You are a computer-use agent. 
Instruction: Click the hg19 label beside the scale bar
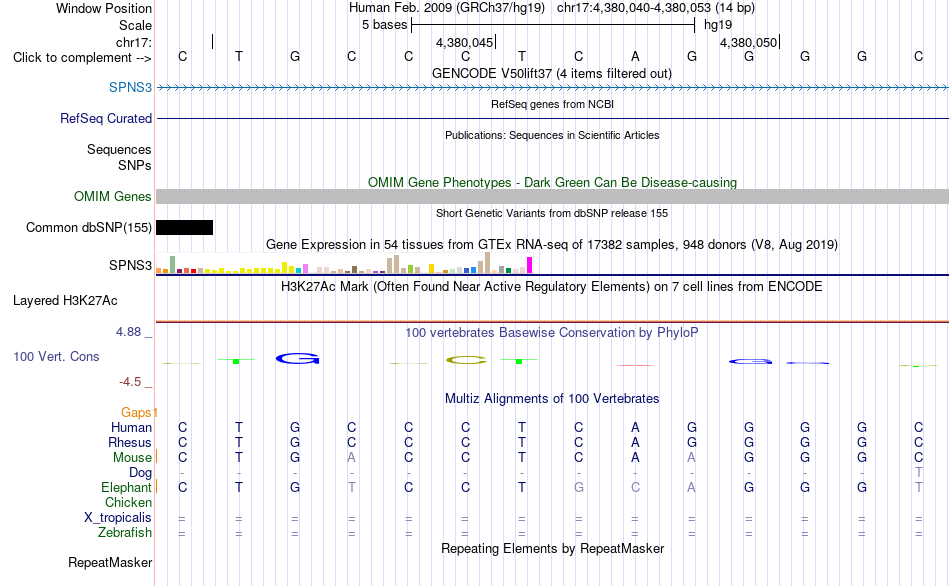click(718, 25)
